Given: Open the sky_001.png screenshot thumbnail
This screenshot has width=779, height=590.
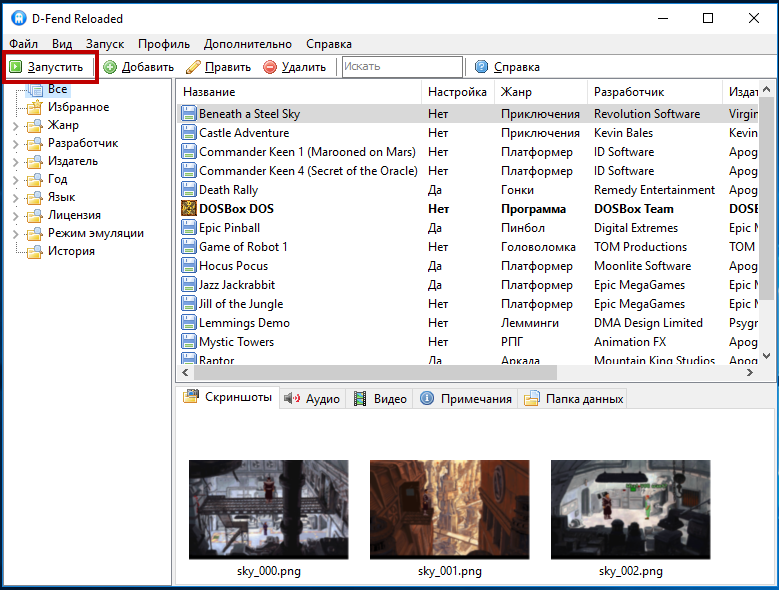Looking at the screenshot, I should (450, 510).
